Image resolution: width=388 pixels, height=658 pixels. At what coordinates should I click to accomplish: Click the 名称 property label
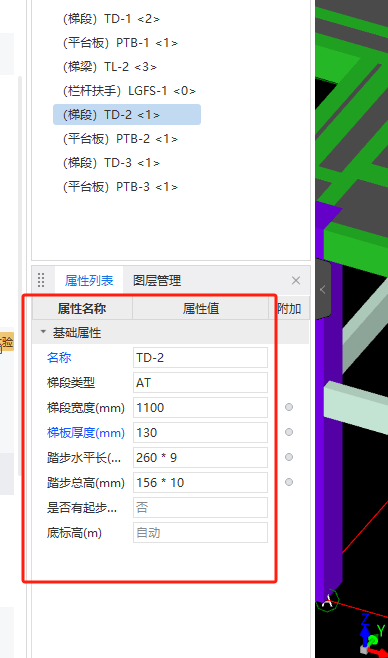(59, 358)
